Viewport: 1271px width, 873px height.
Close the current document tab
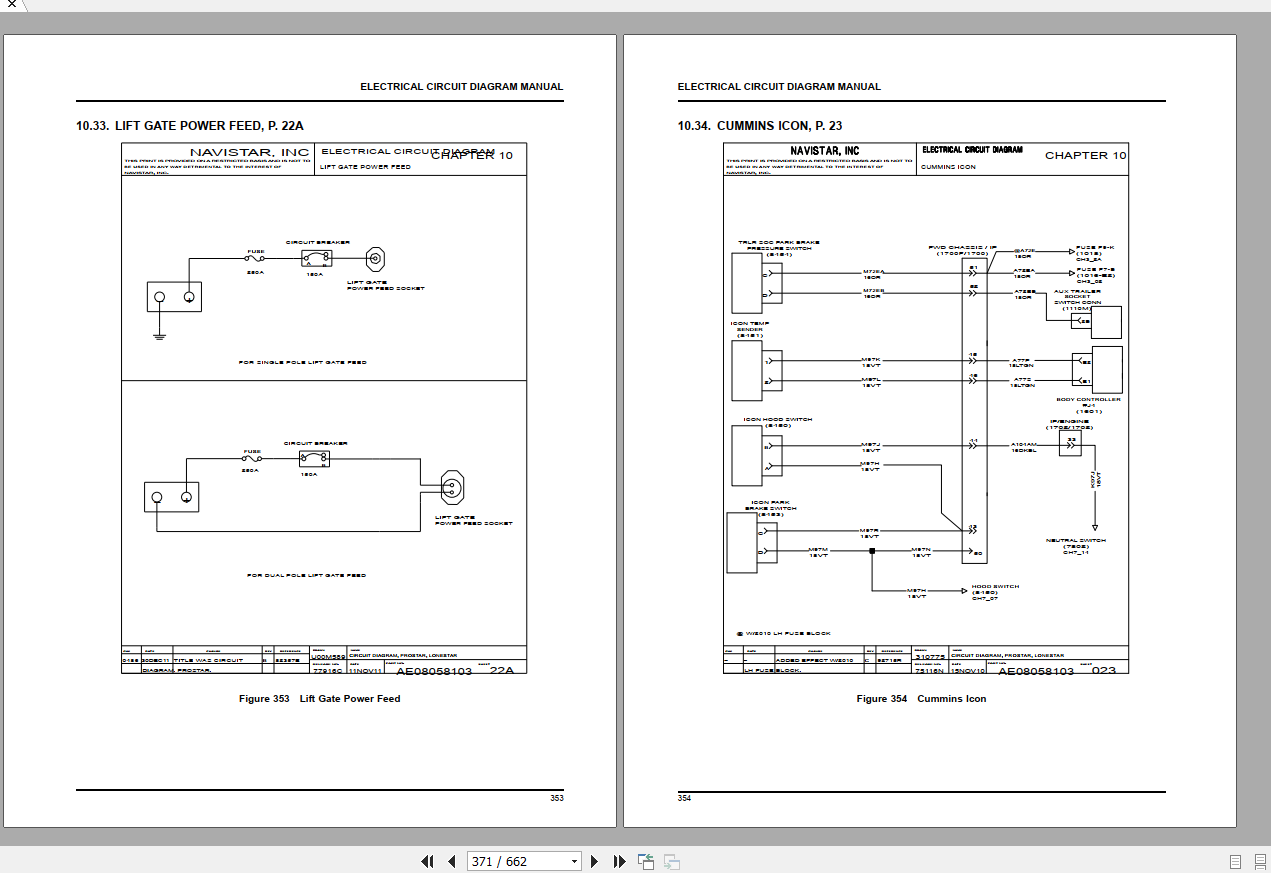click(x=10, y=4)
